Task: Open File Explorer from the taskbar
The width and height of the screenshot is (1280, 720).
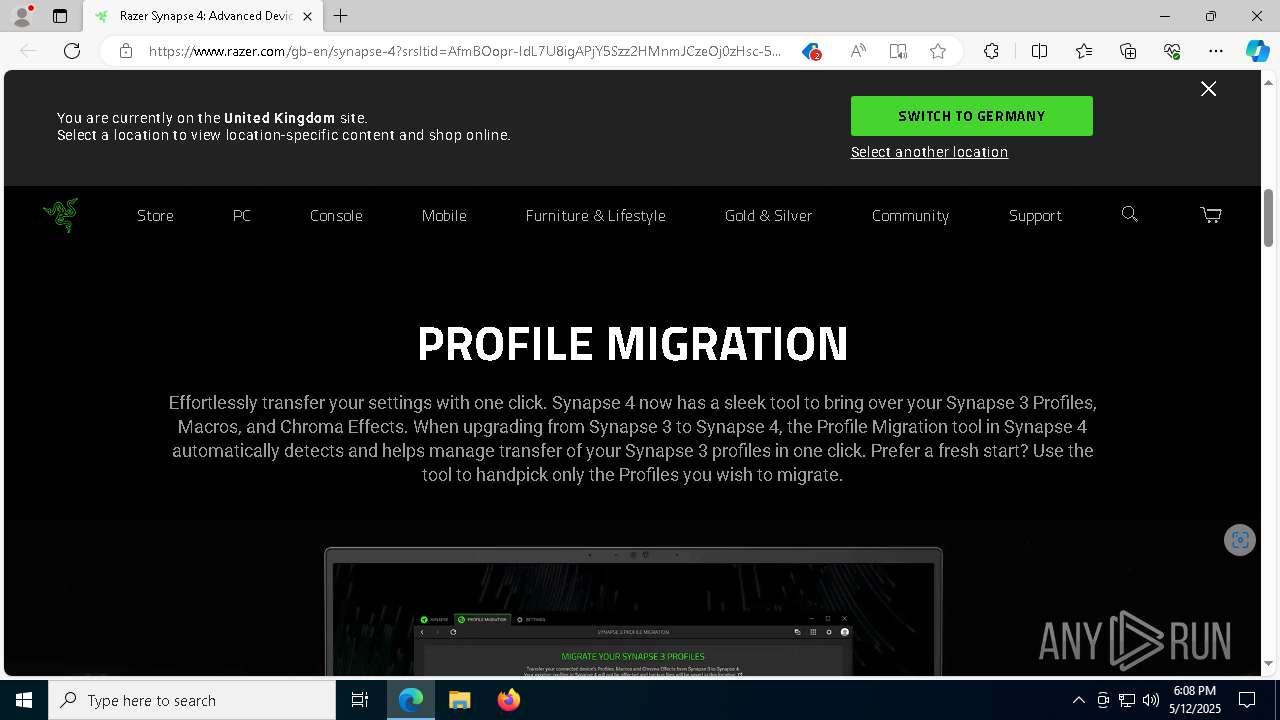Action: coord(459,700)
